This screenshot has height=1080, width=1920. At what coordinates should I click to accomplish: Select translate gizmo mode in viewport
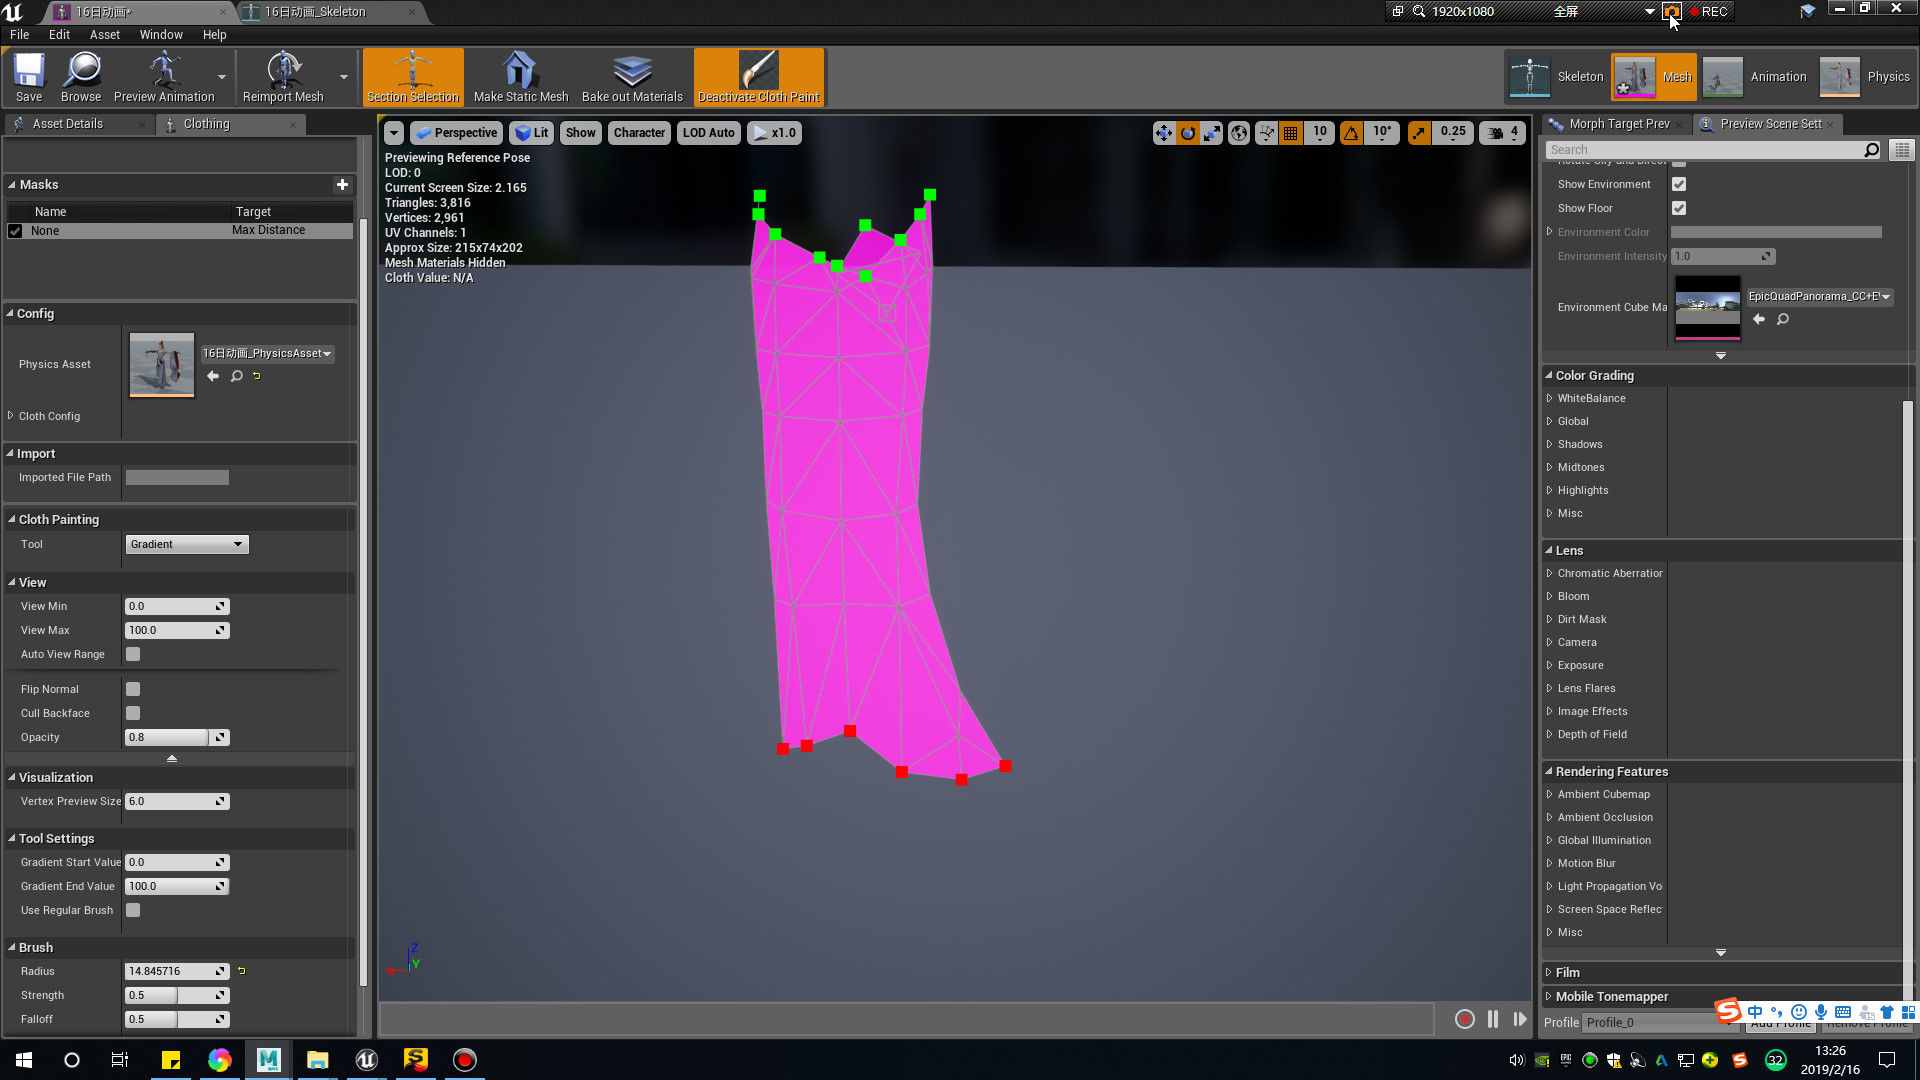click(1163, 133)
